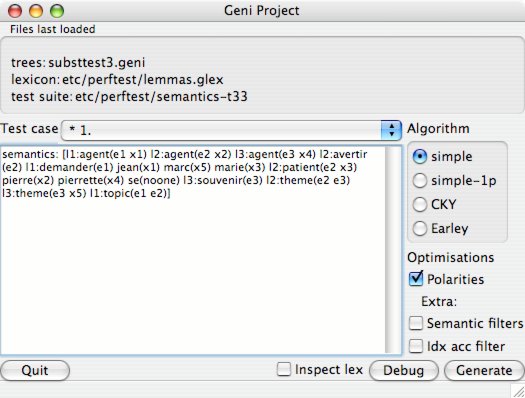The image size is (525, 398).
Task: Click the Generate button
Action: coord(484,370)
